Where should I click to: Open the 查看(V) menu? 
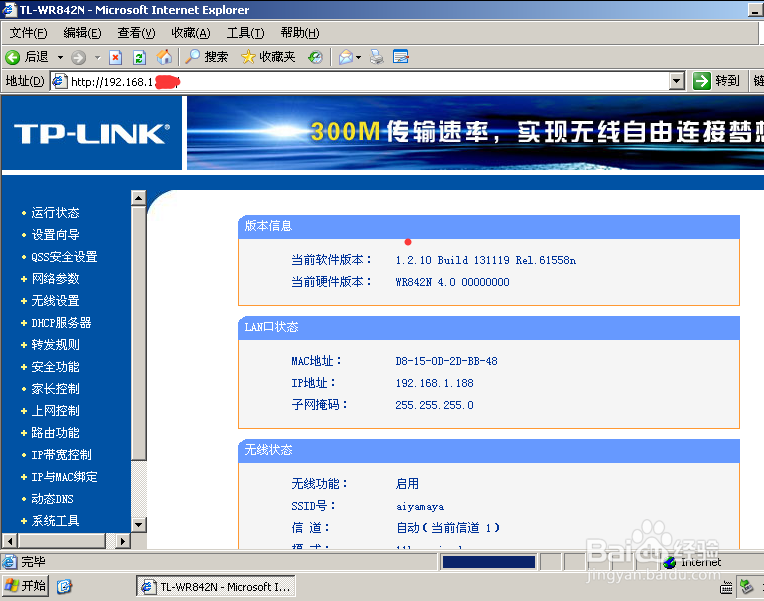click(136, 33)
